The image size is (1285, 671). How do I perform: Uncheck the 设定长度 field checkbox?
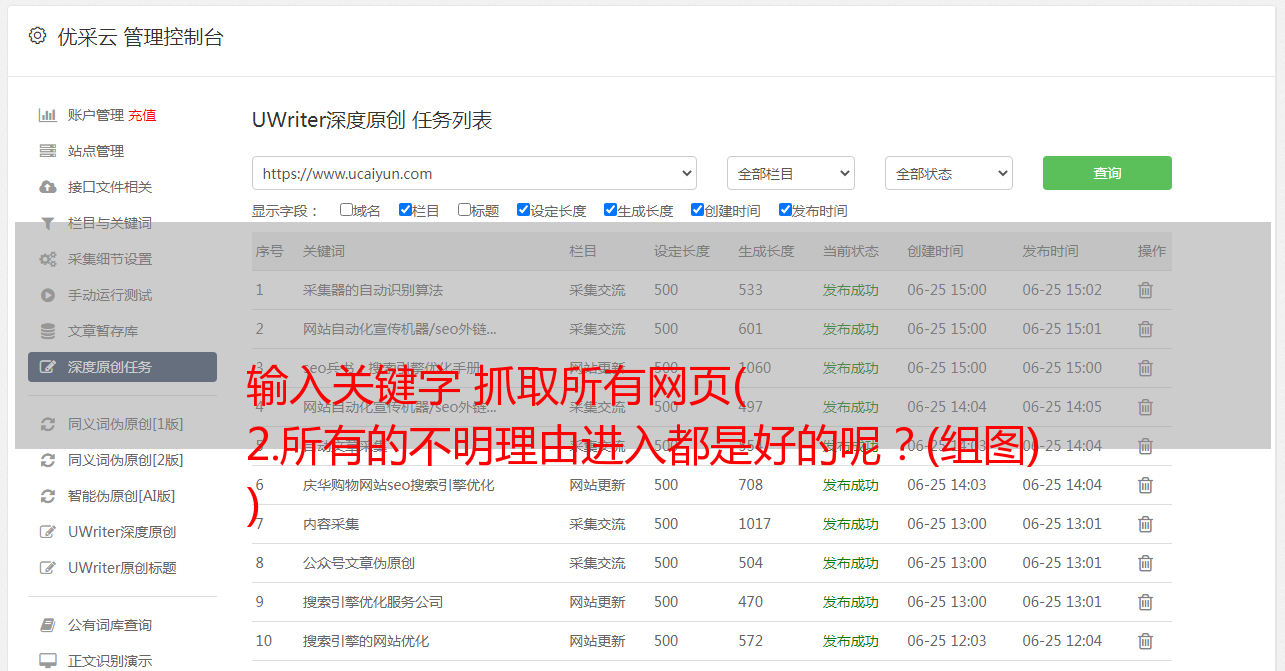523,210
